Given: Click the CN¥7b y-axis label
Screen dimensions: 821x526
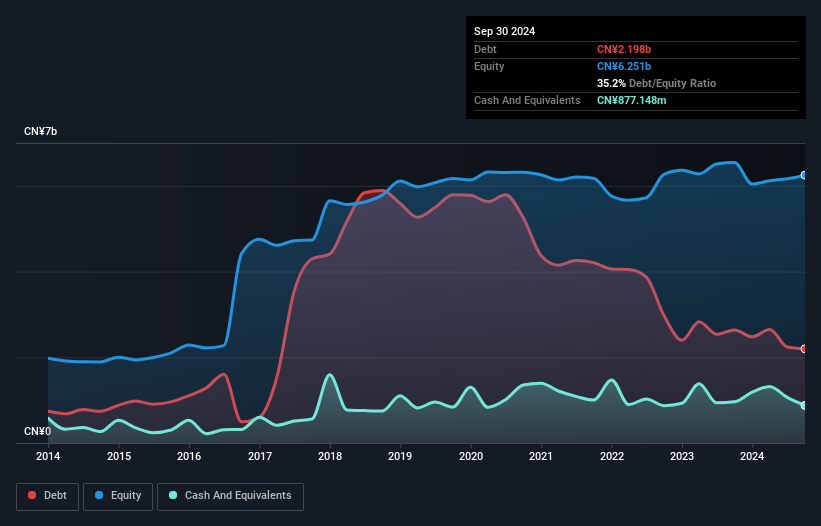Looking at the screenshot, I should [40, 131].
